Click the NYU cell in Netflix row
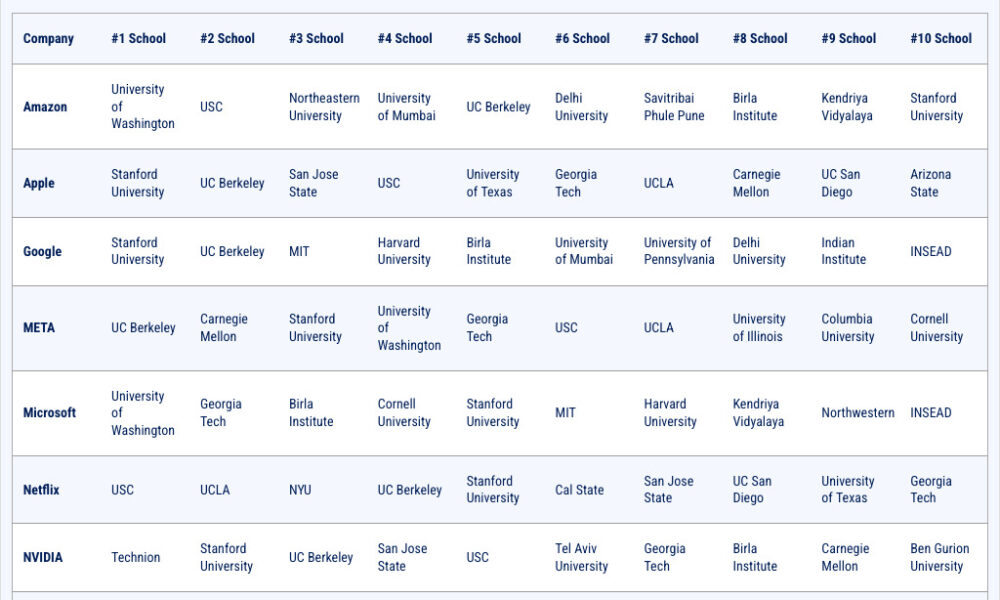1000x600 pixels. [300, 490]
